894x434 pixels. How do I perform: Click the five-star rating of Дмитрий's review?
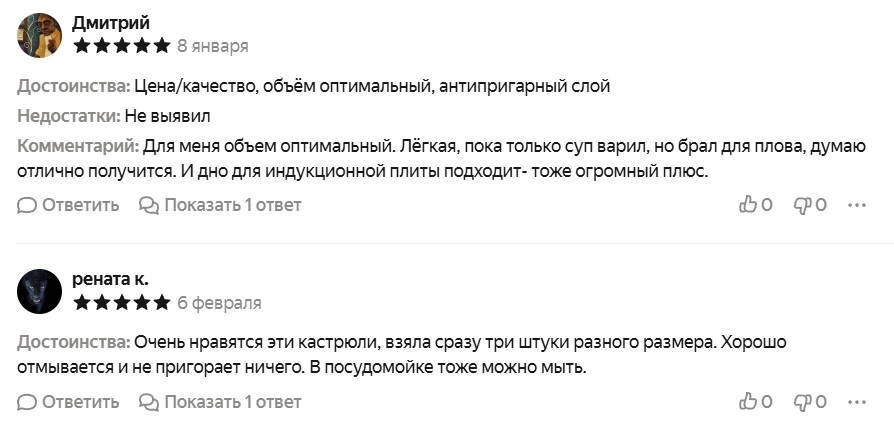tap(121, 46)
